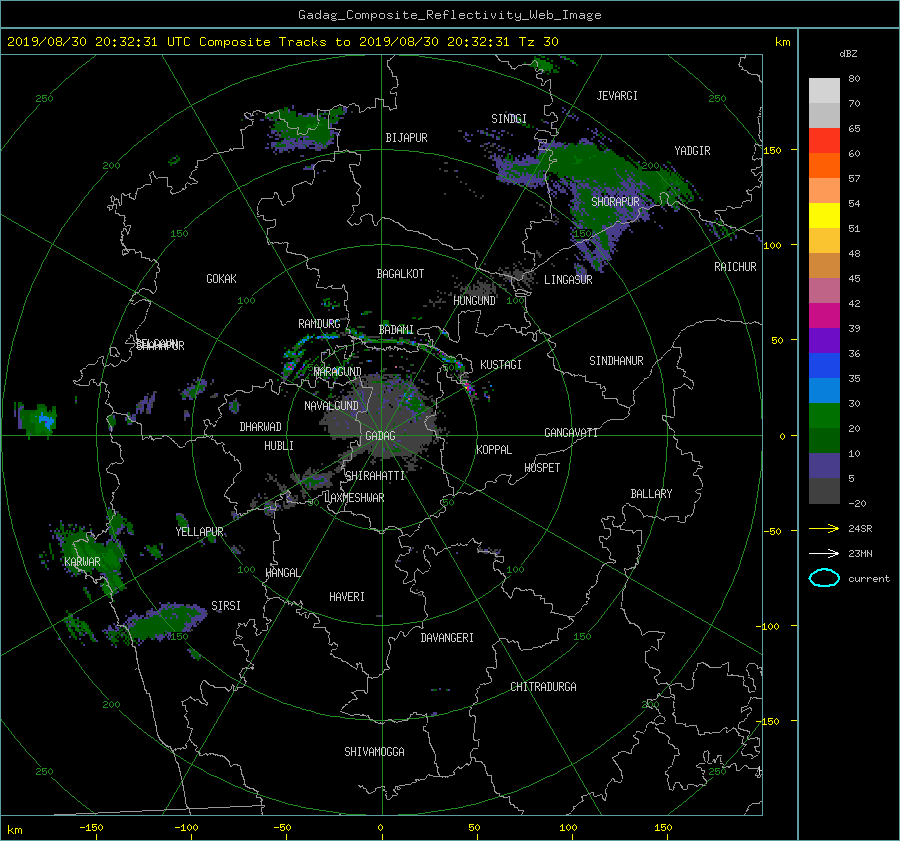Click the Gadag Composite Reflectivity title text
This screenshot has height=841, width=900.
click(449, 15)
